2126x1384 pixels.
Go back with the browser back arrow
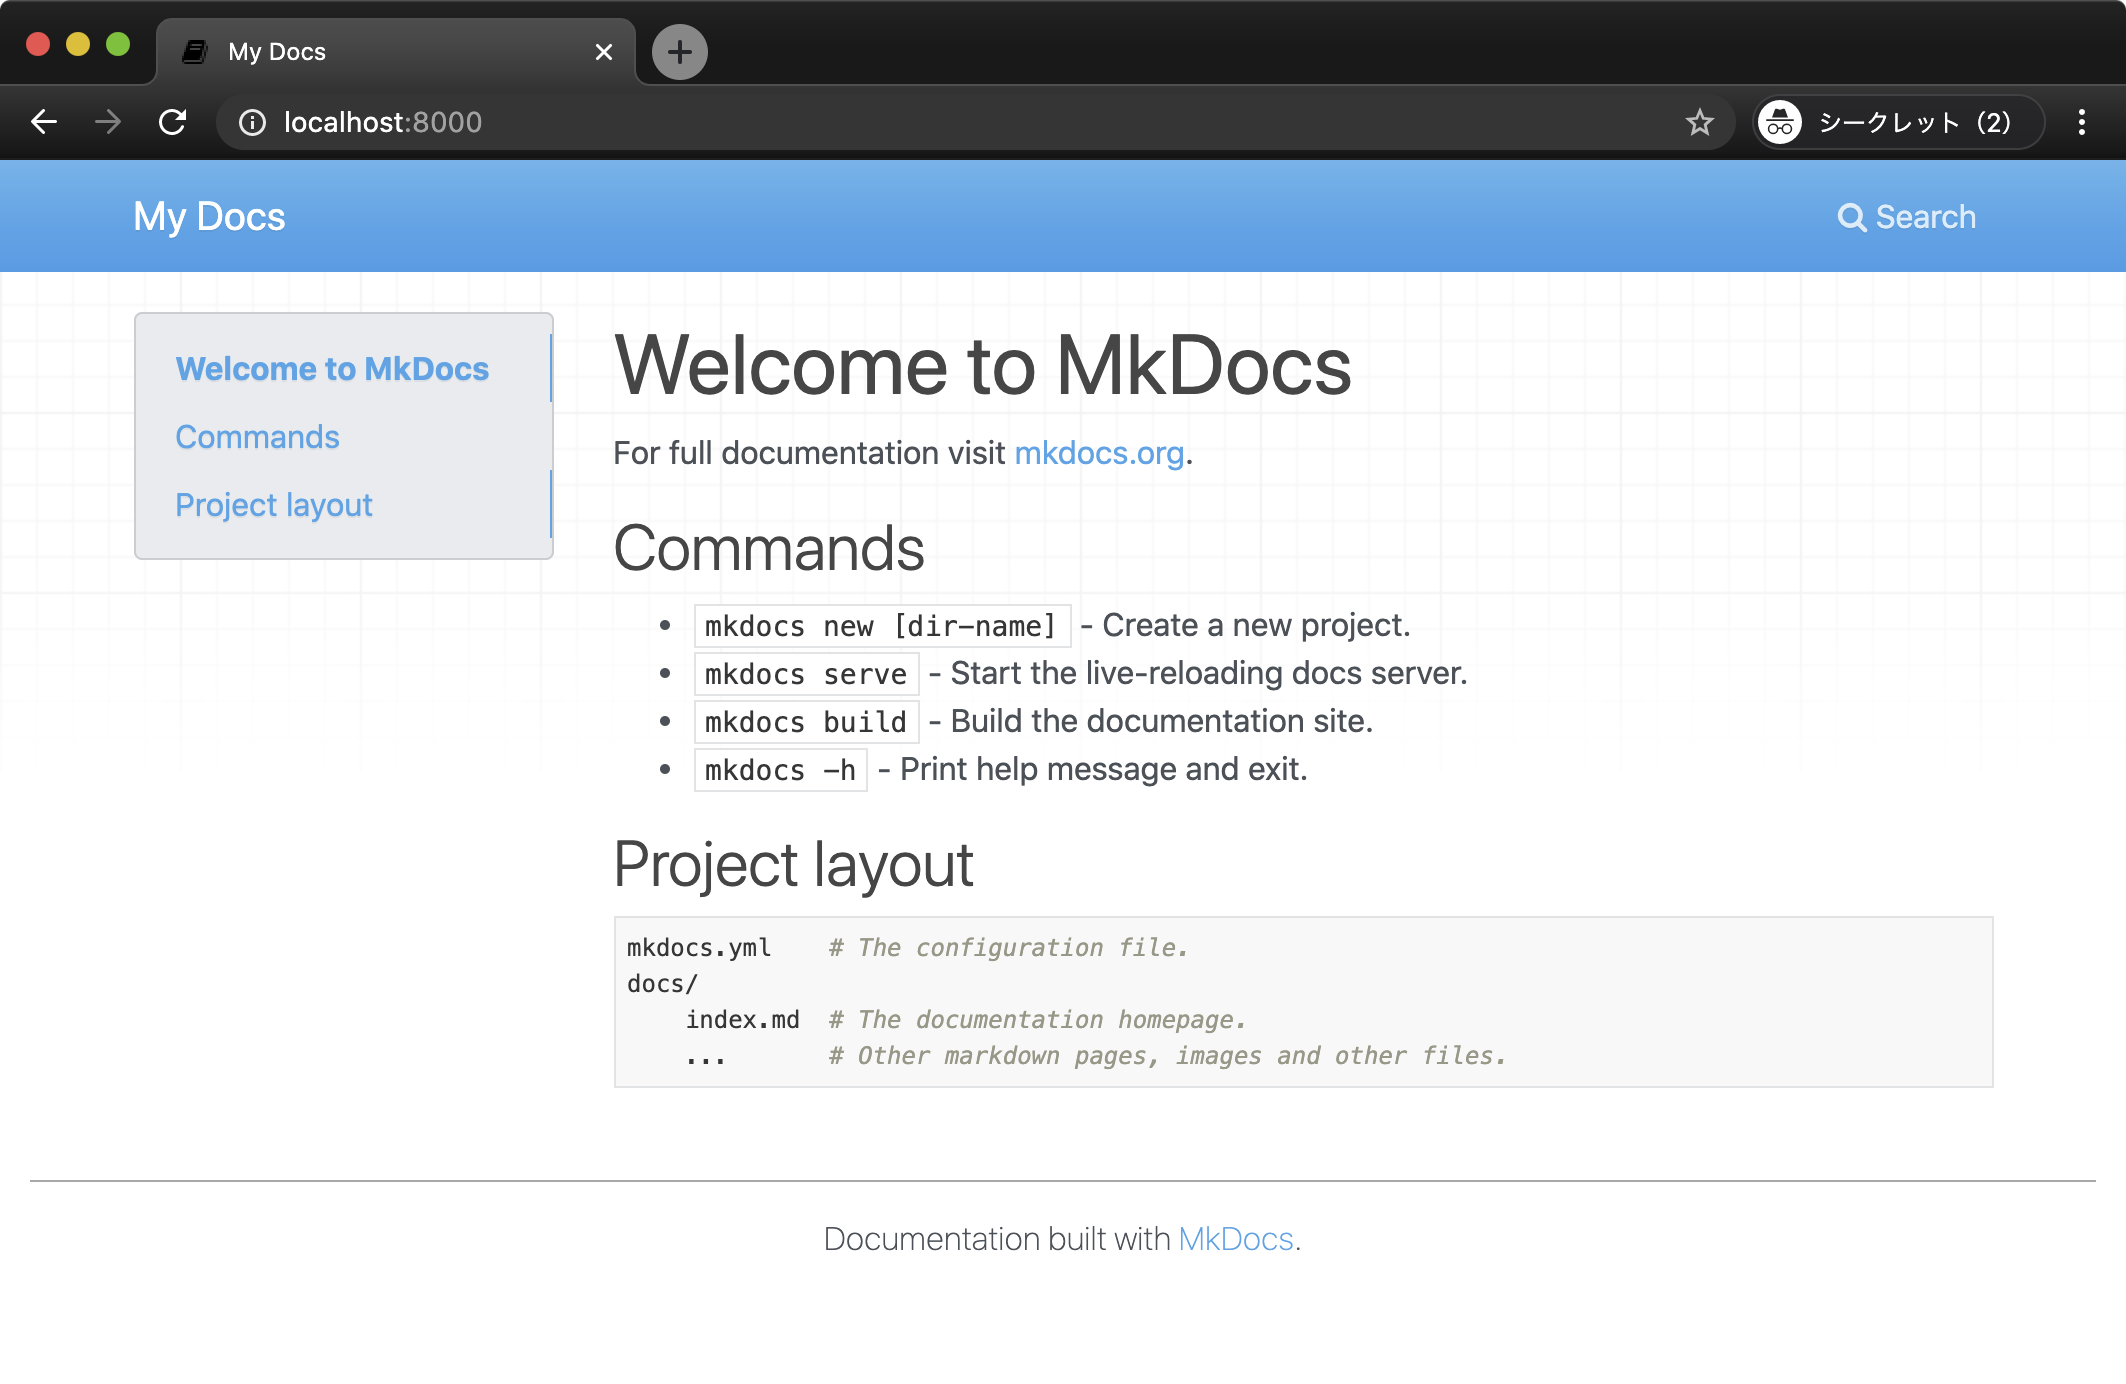tap(44, 122)
